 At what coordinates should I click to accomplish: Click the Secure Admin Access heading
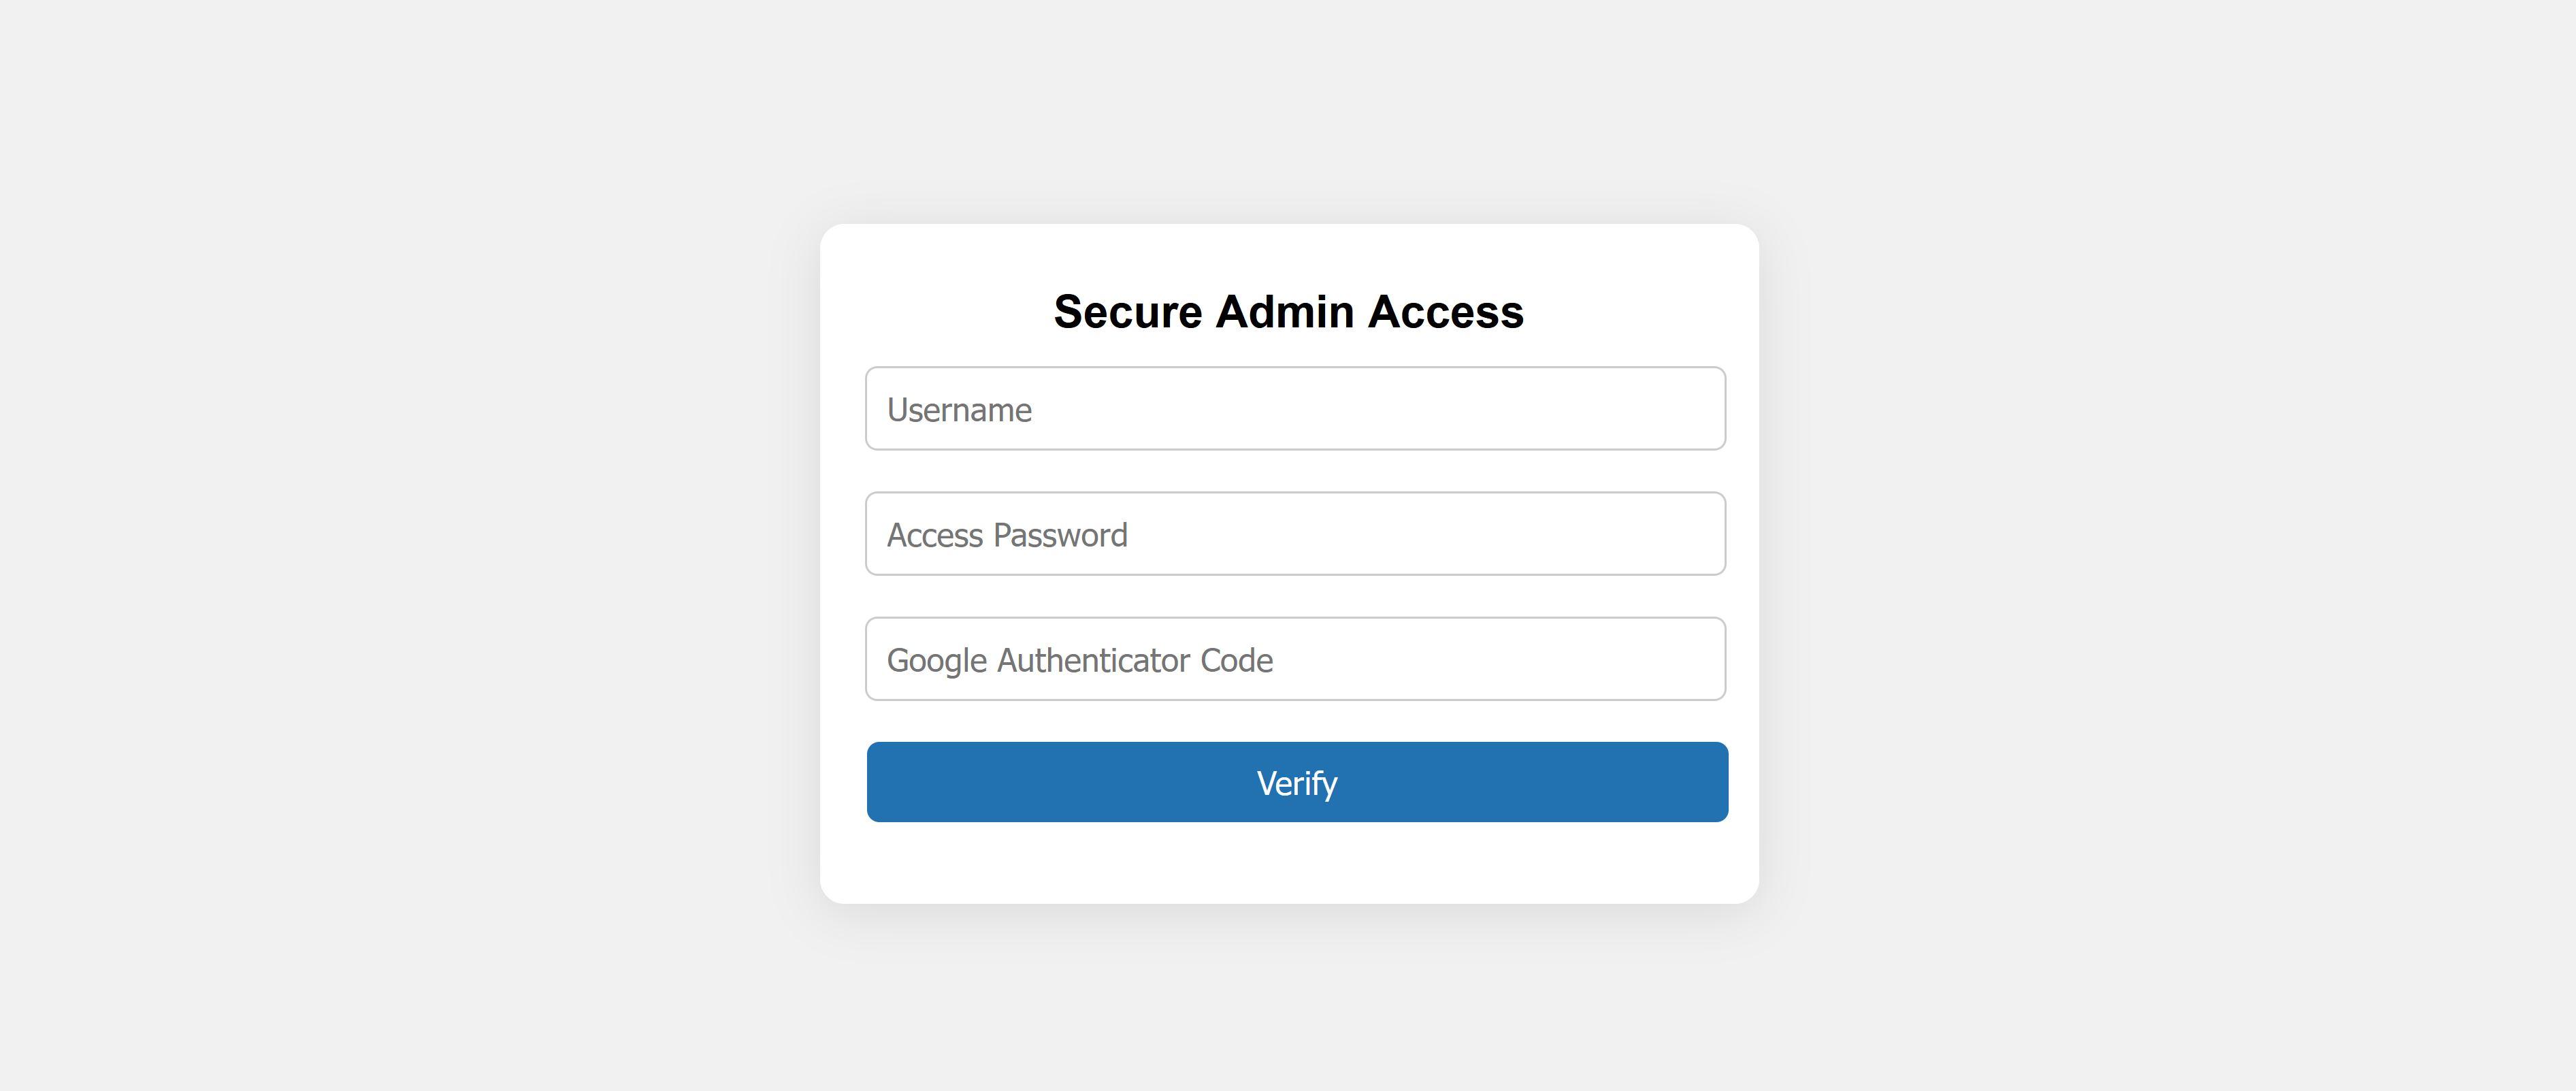tap(1288, 311)
